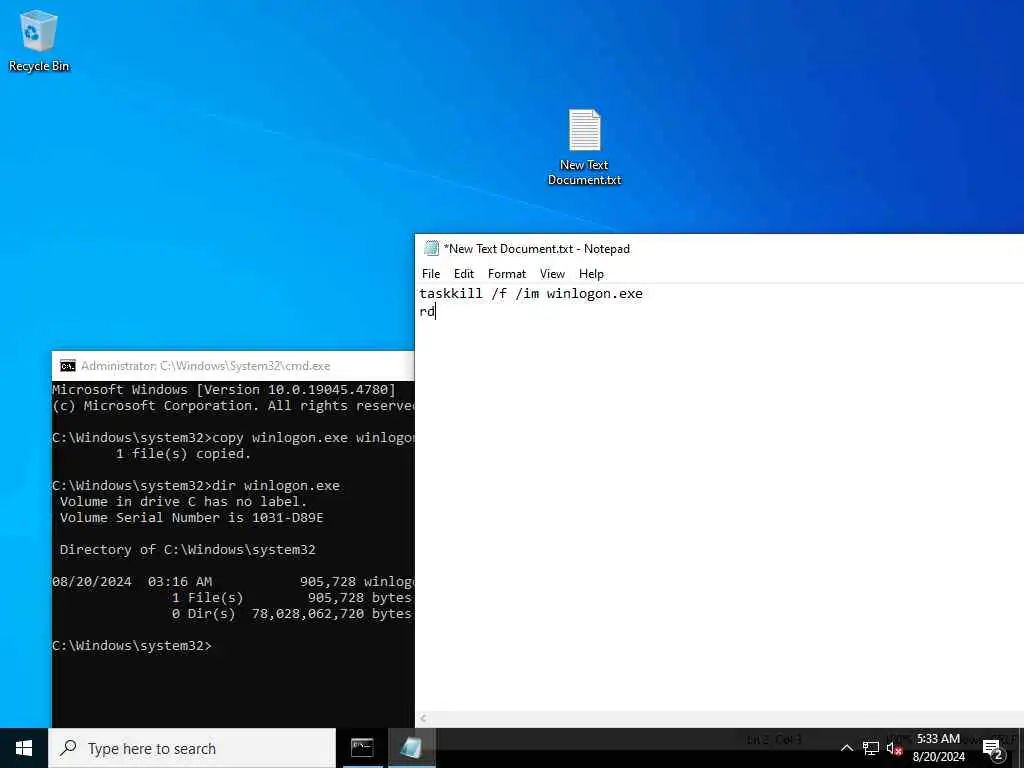Click the search magnifier icon in the taskbar
Image resolution: width=1024 pixels, height=768 pixels.
point(68,748)
